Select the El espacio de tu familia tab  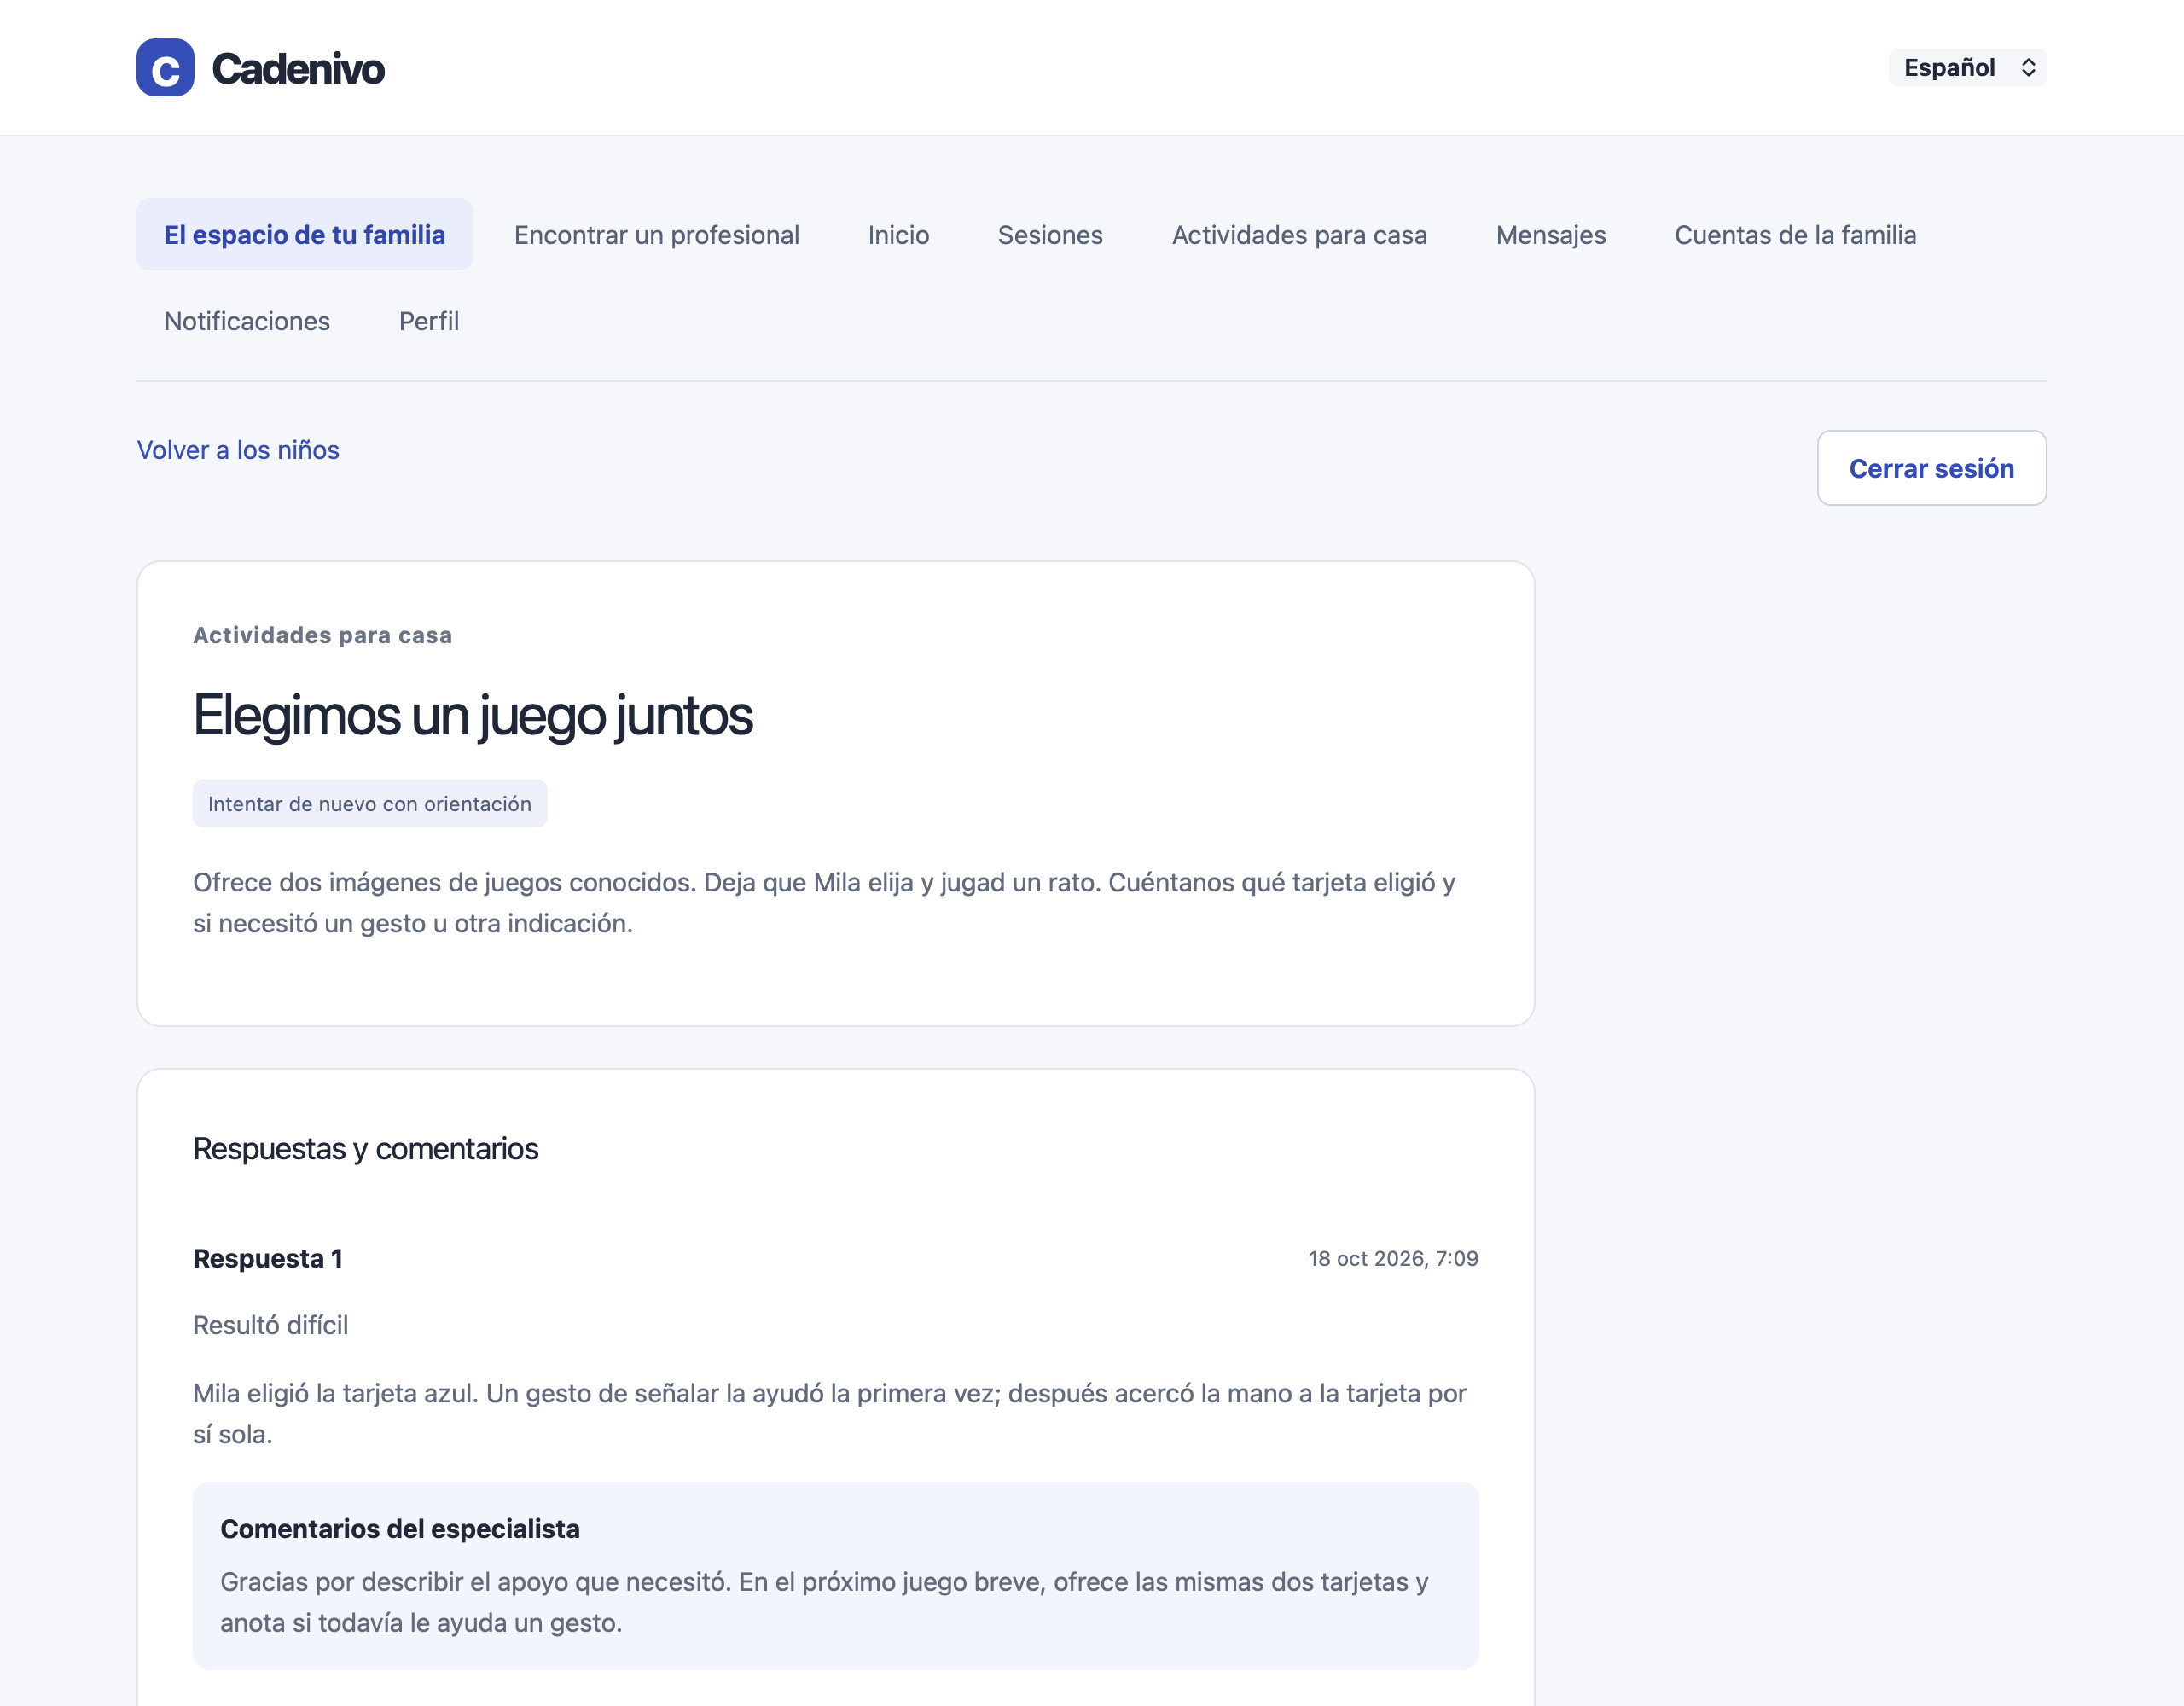click(305, 235)
